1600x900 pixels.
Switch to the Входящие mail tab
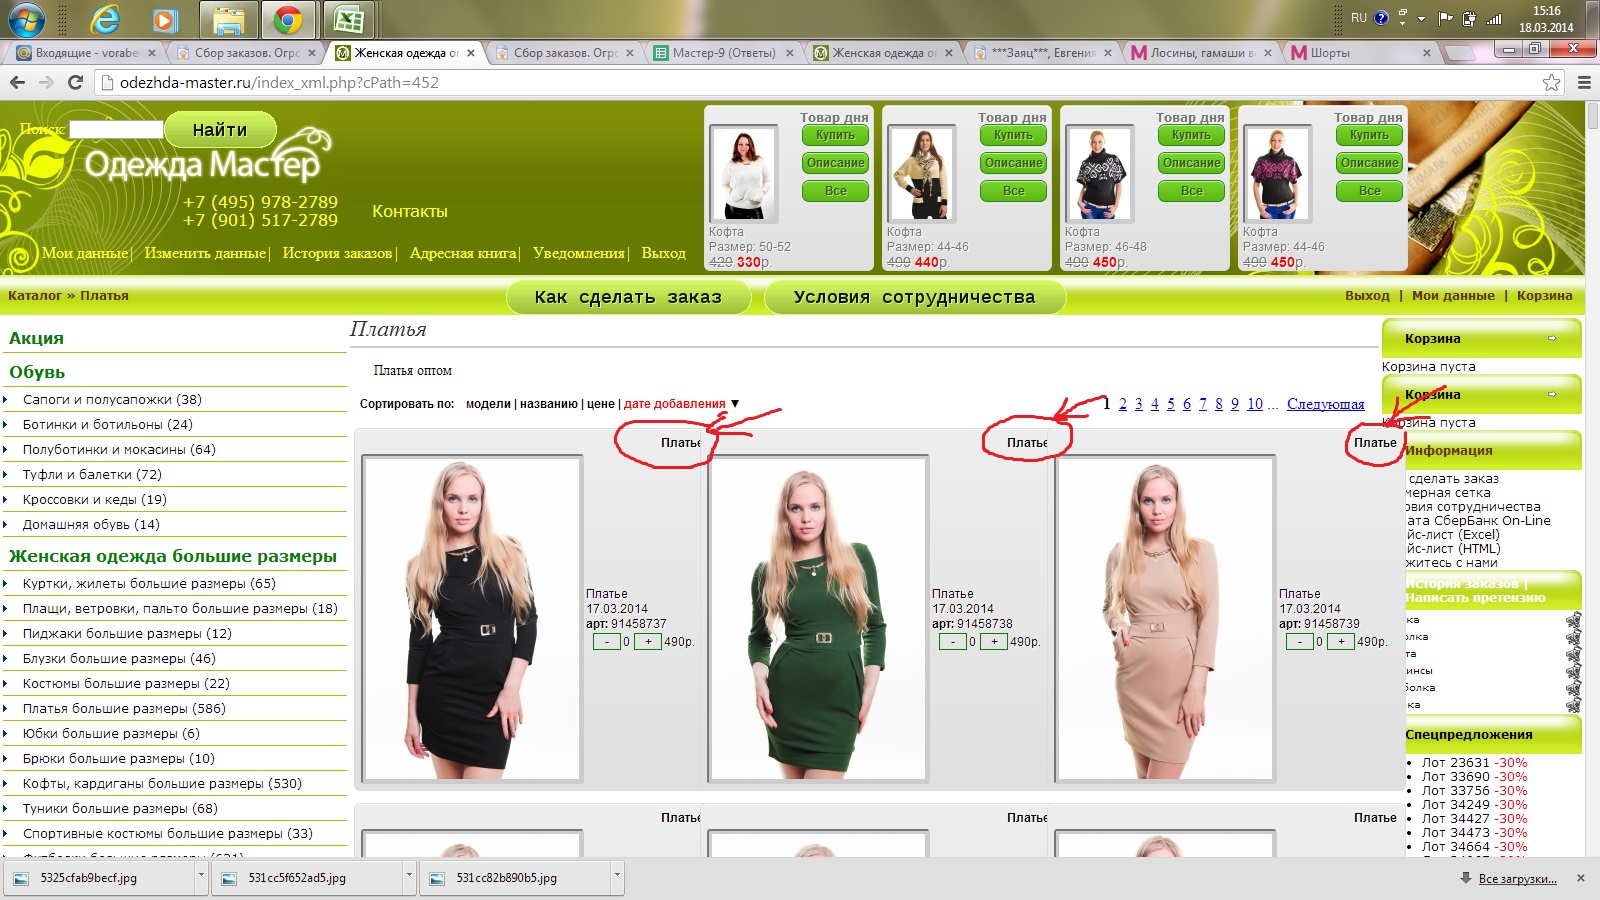pos(84,53)
